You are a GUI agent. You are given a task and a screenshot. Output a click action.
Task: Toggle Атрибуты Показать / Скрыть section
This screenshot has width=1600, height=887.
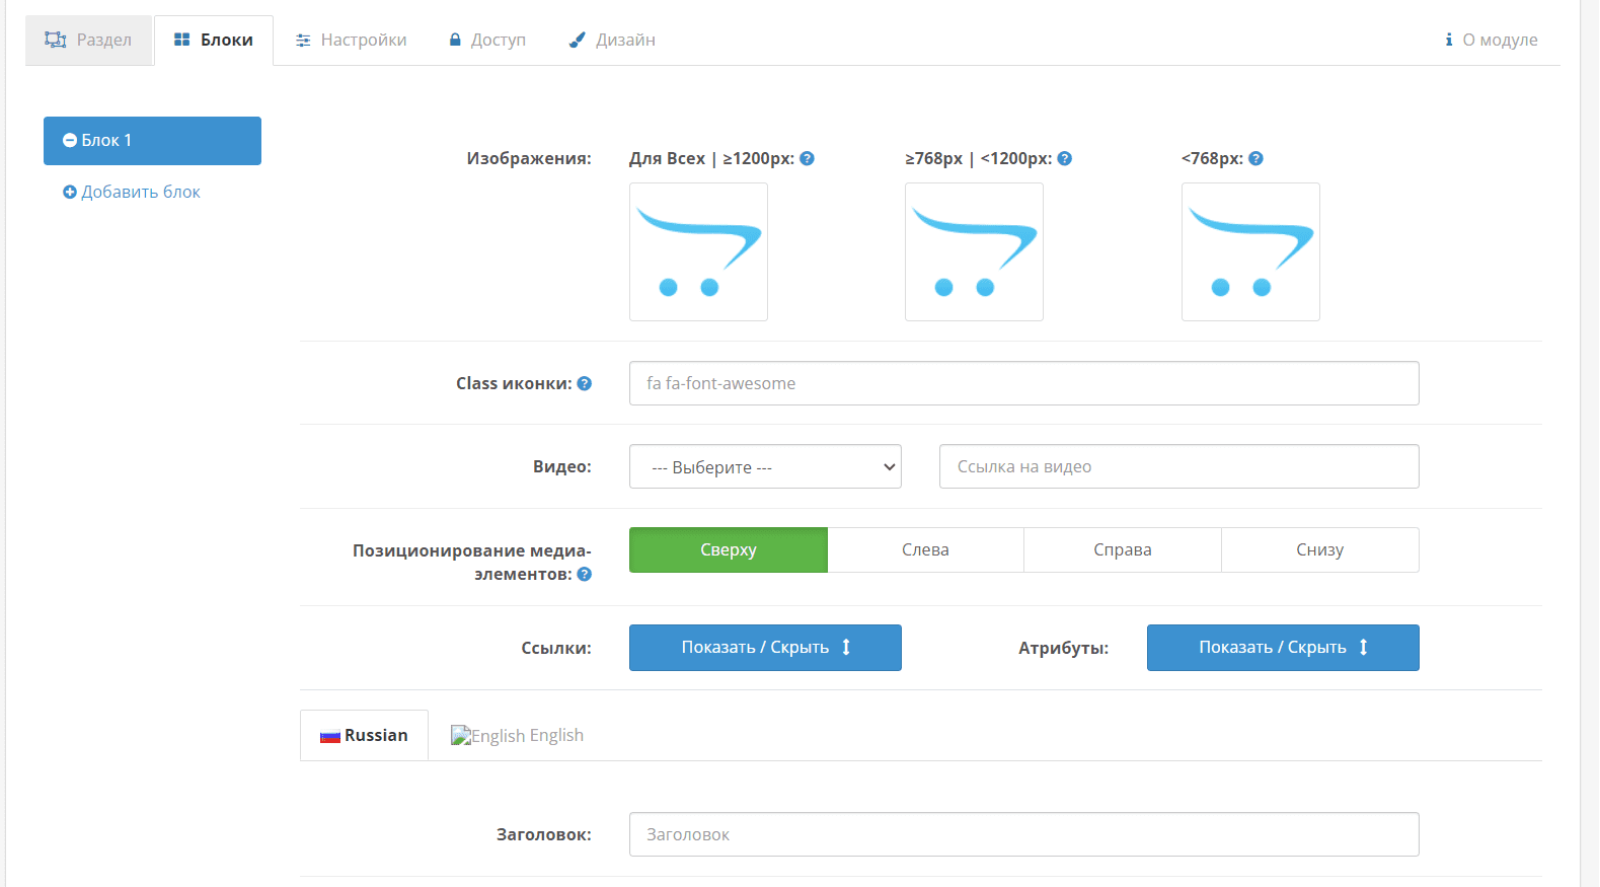coord(1283,648)
